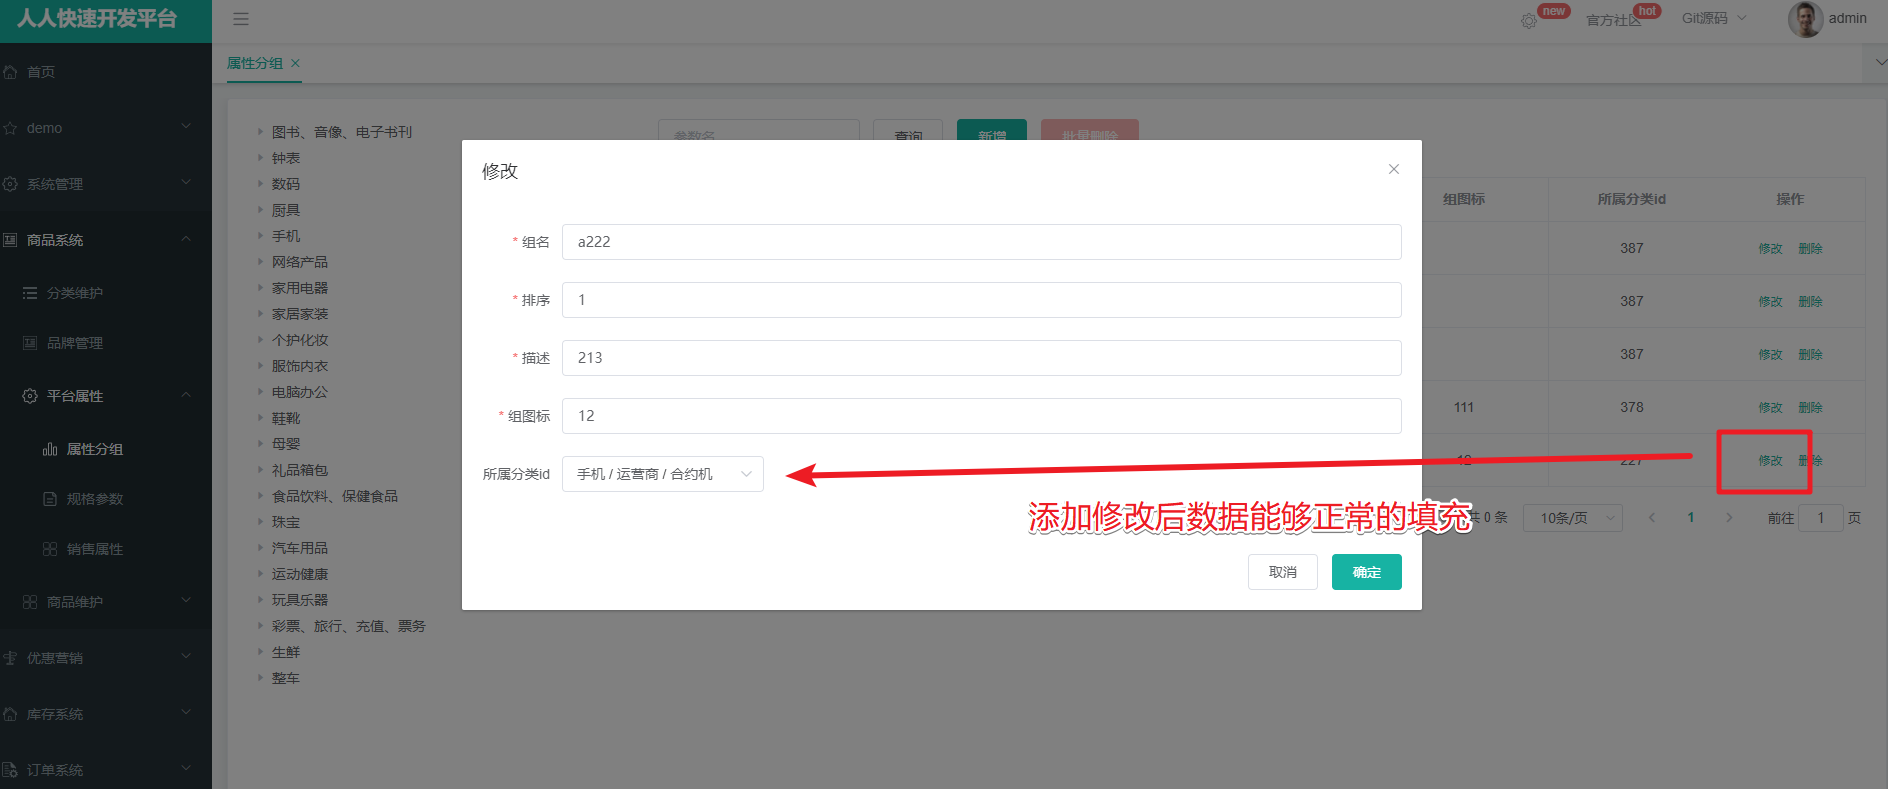Close the 修改 dialog with X icon

coord(1393,169)
